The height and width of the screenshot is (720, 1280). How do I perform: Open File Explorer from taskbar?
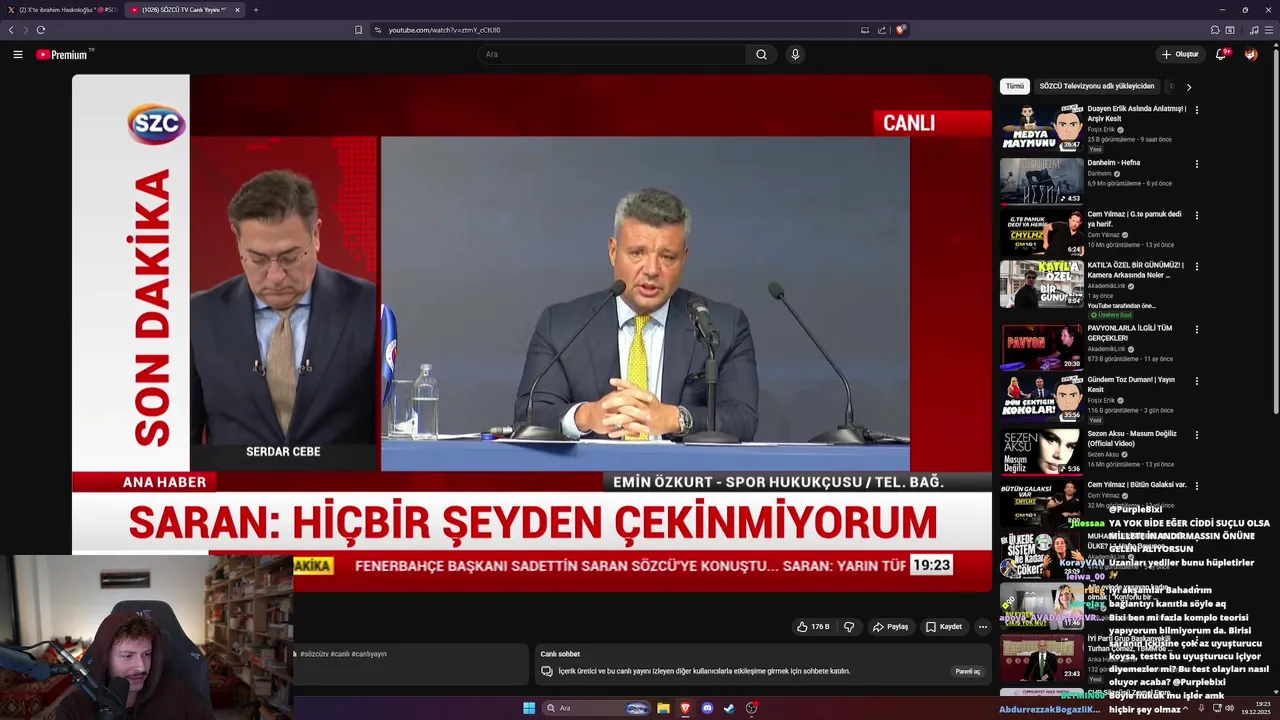[663, 708]
